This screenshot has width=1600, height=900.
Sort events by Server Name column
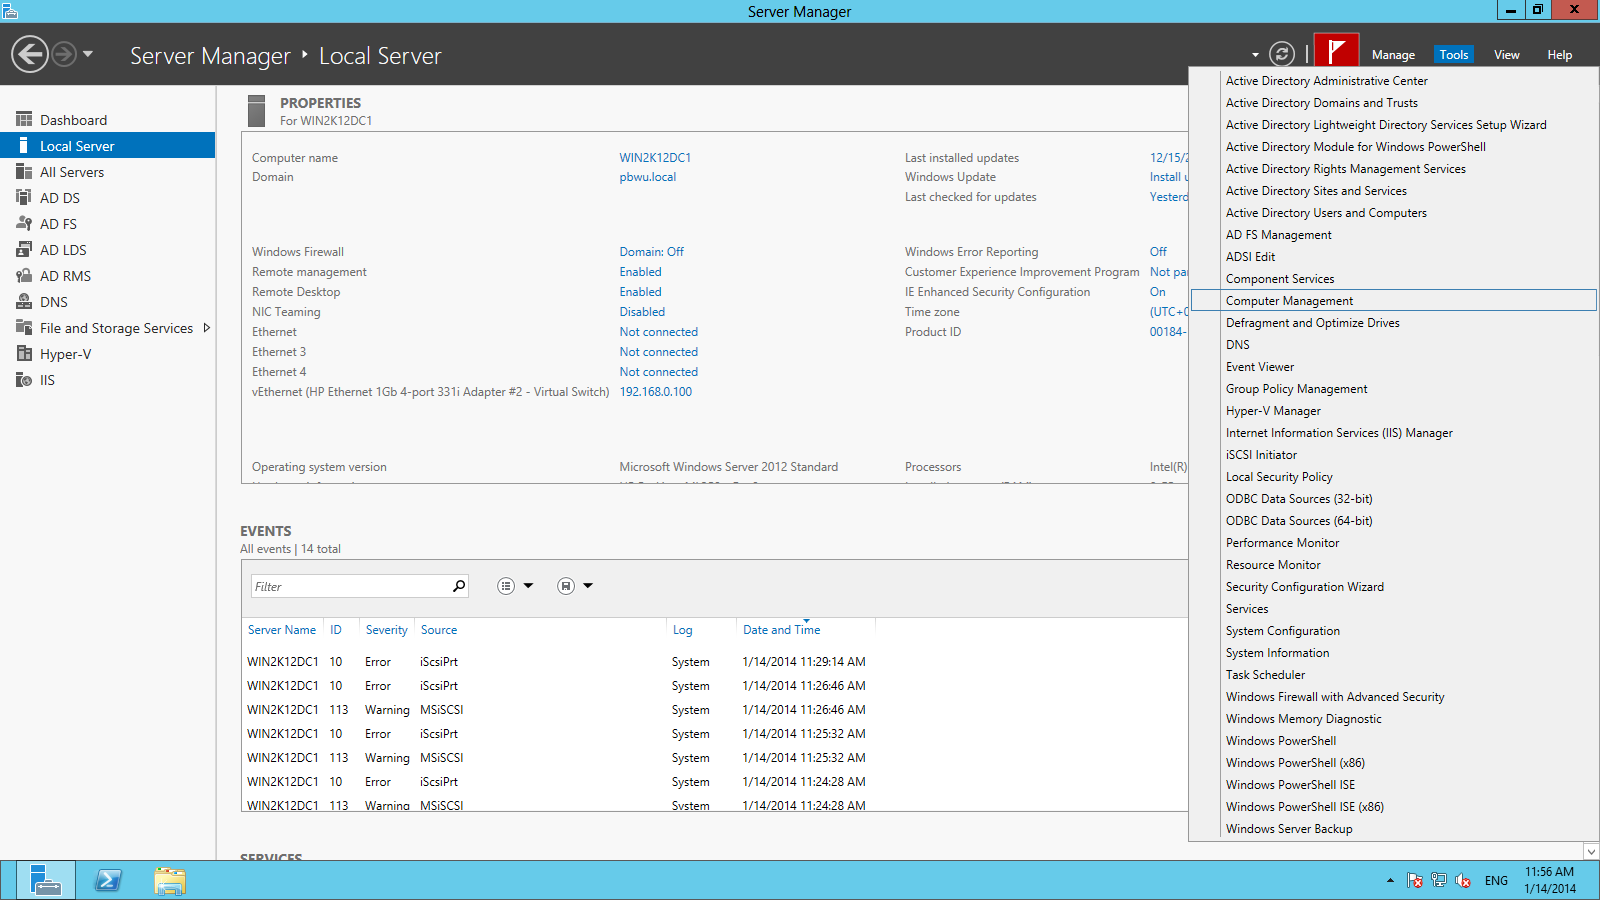[x=282, y=630]
